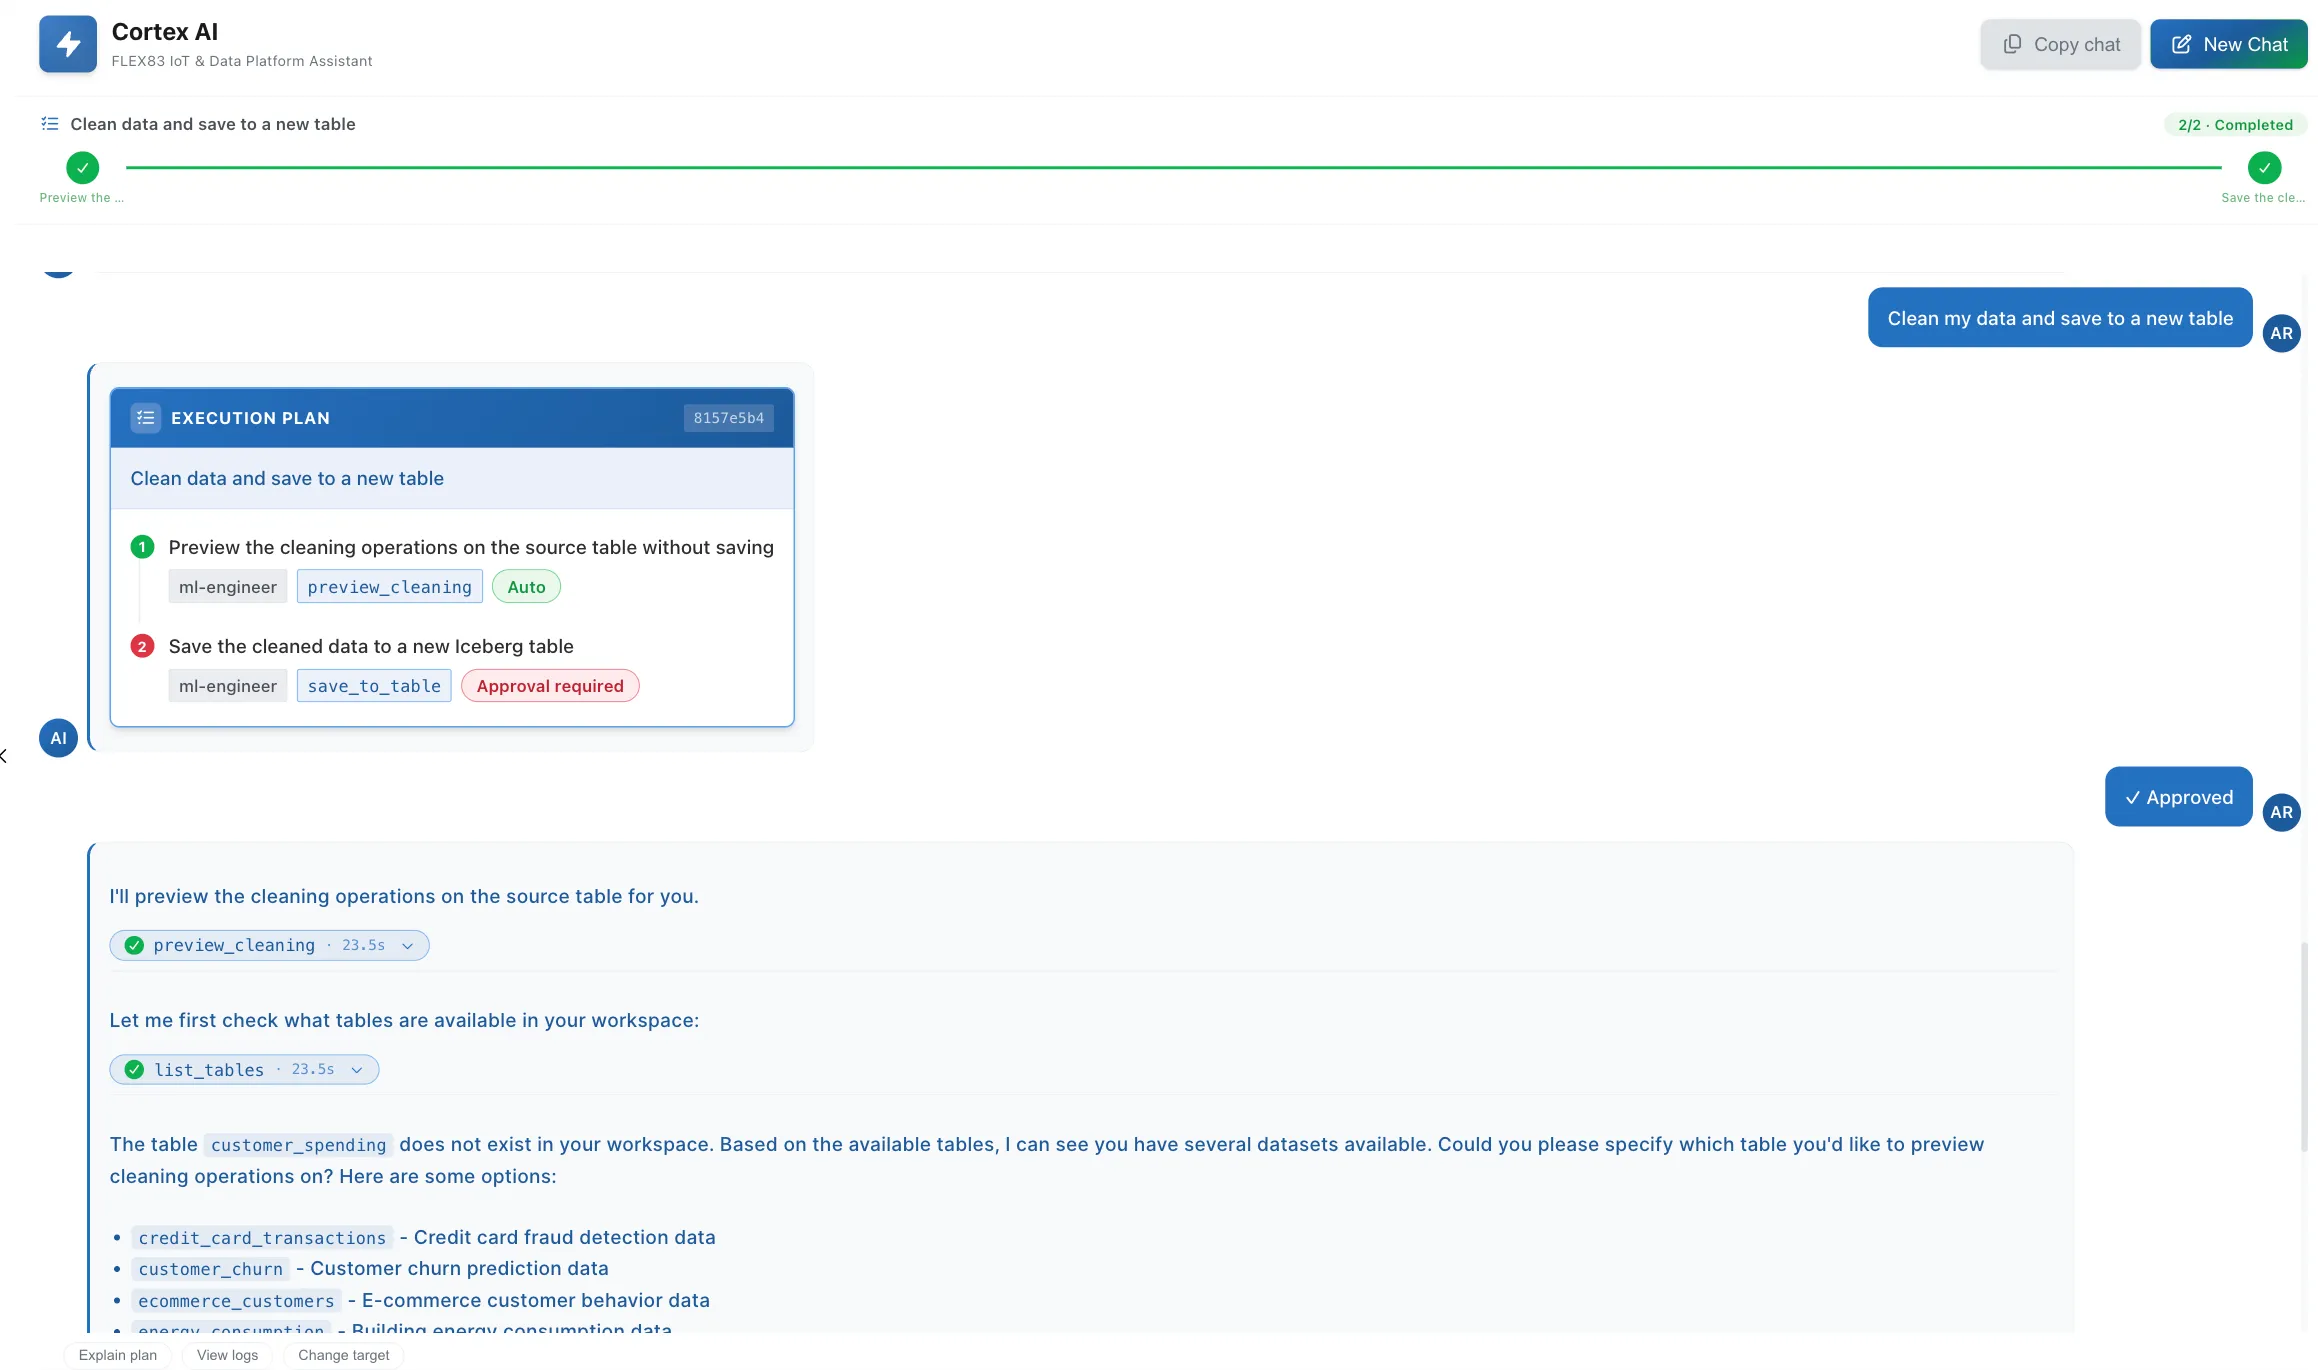Expand the preview_cleaning tool call result

(269, 945)
